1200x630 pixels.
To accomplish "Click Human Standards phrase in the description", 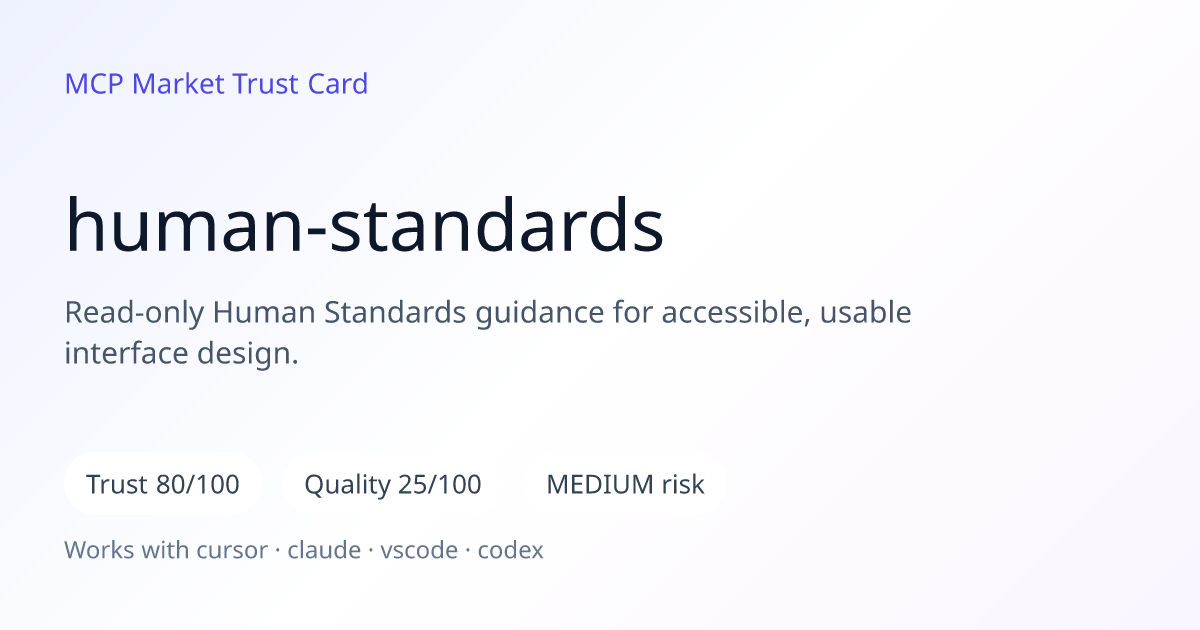I will pyautogui.click(x=340, y=313).
